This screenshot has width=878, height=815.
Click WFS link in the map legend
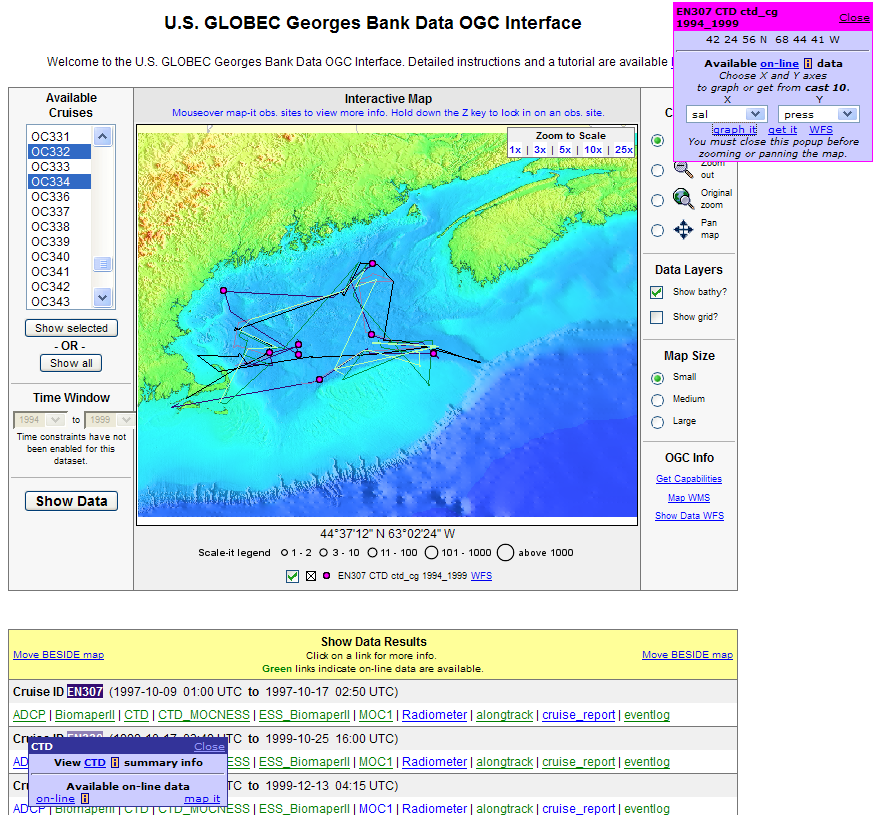pos(482,576)
